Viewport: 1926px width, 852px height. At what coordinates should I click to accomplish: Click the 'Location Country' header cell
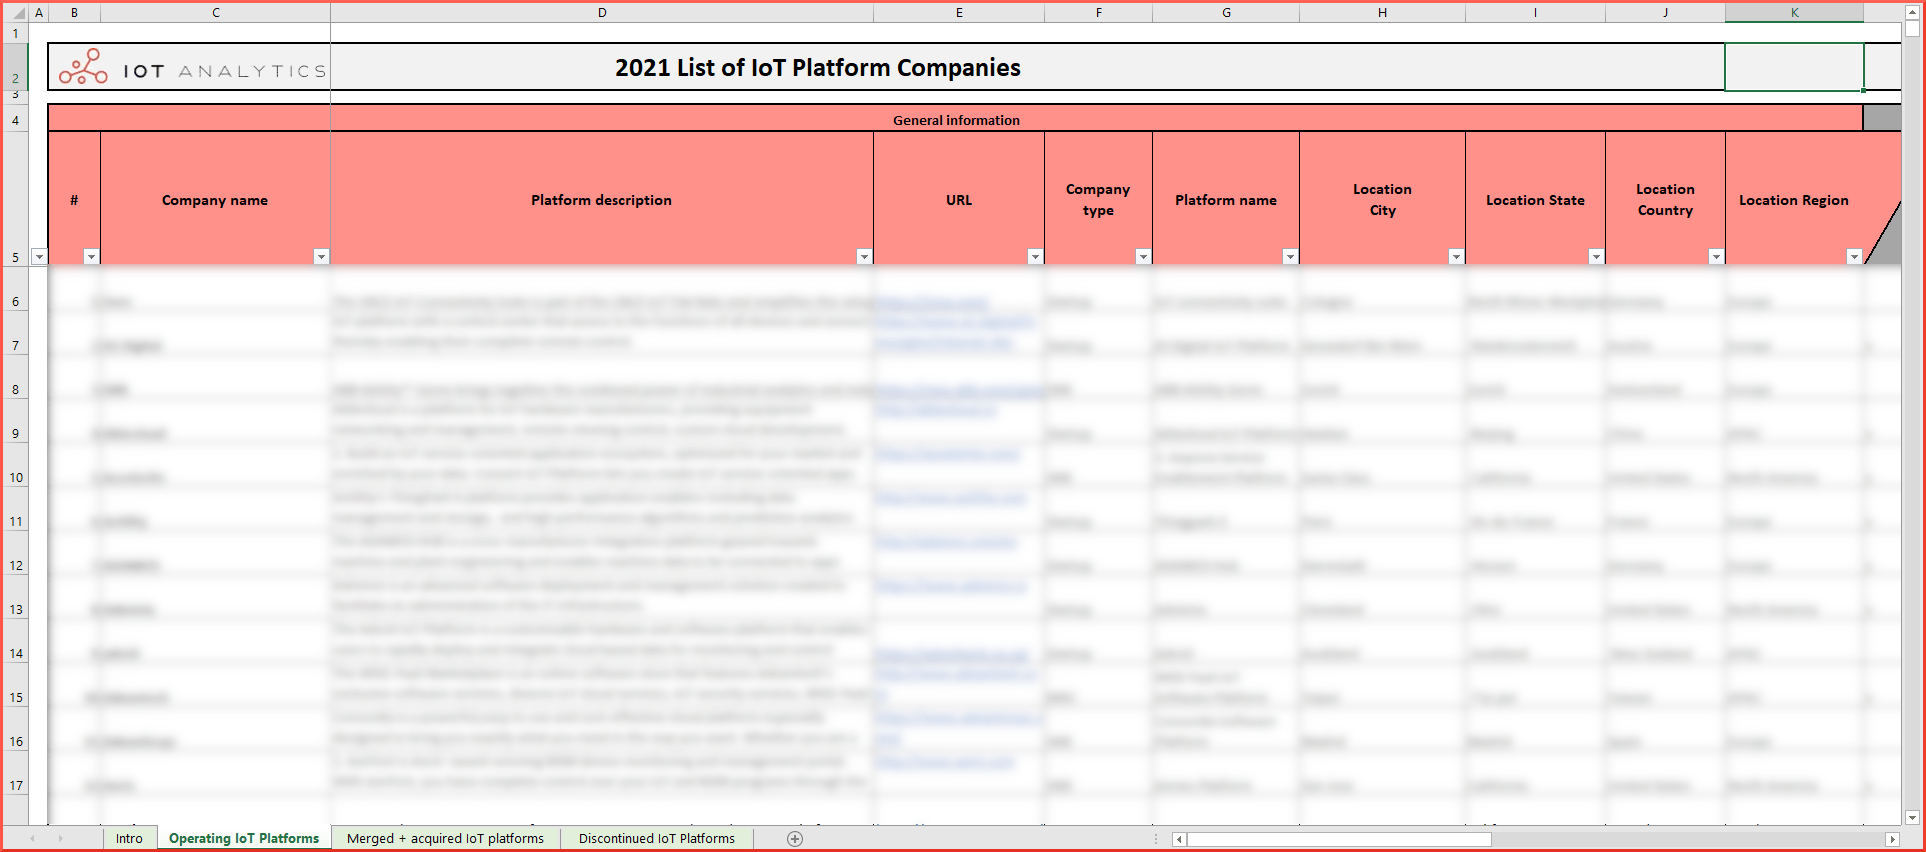pos(1665,200)
